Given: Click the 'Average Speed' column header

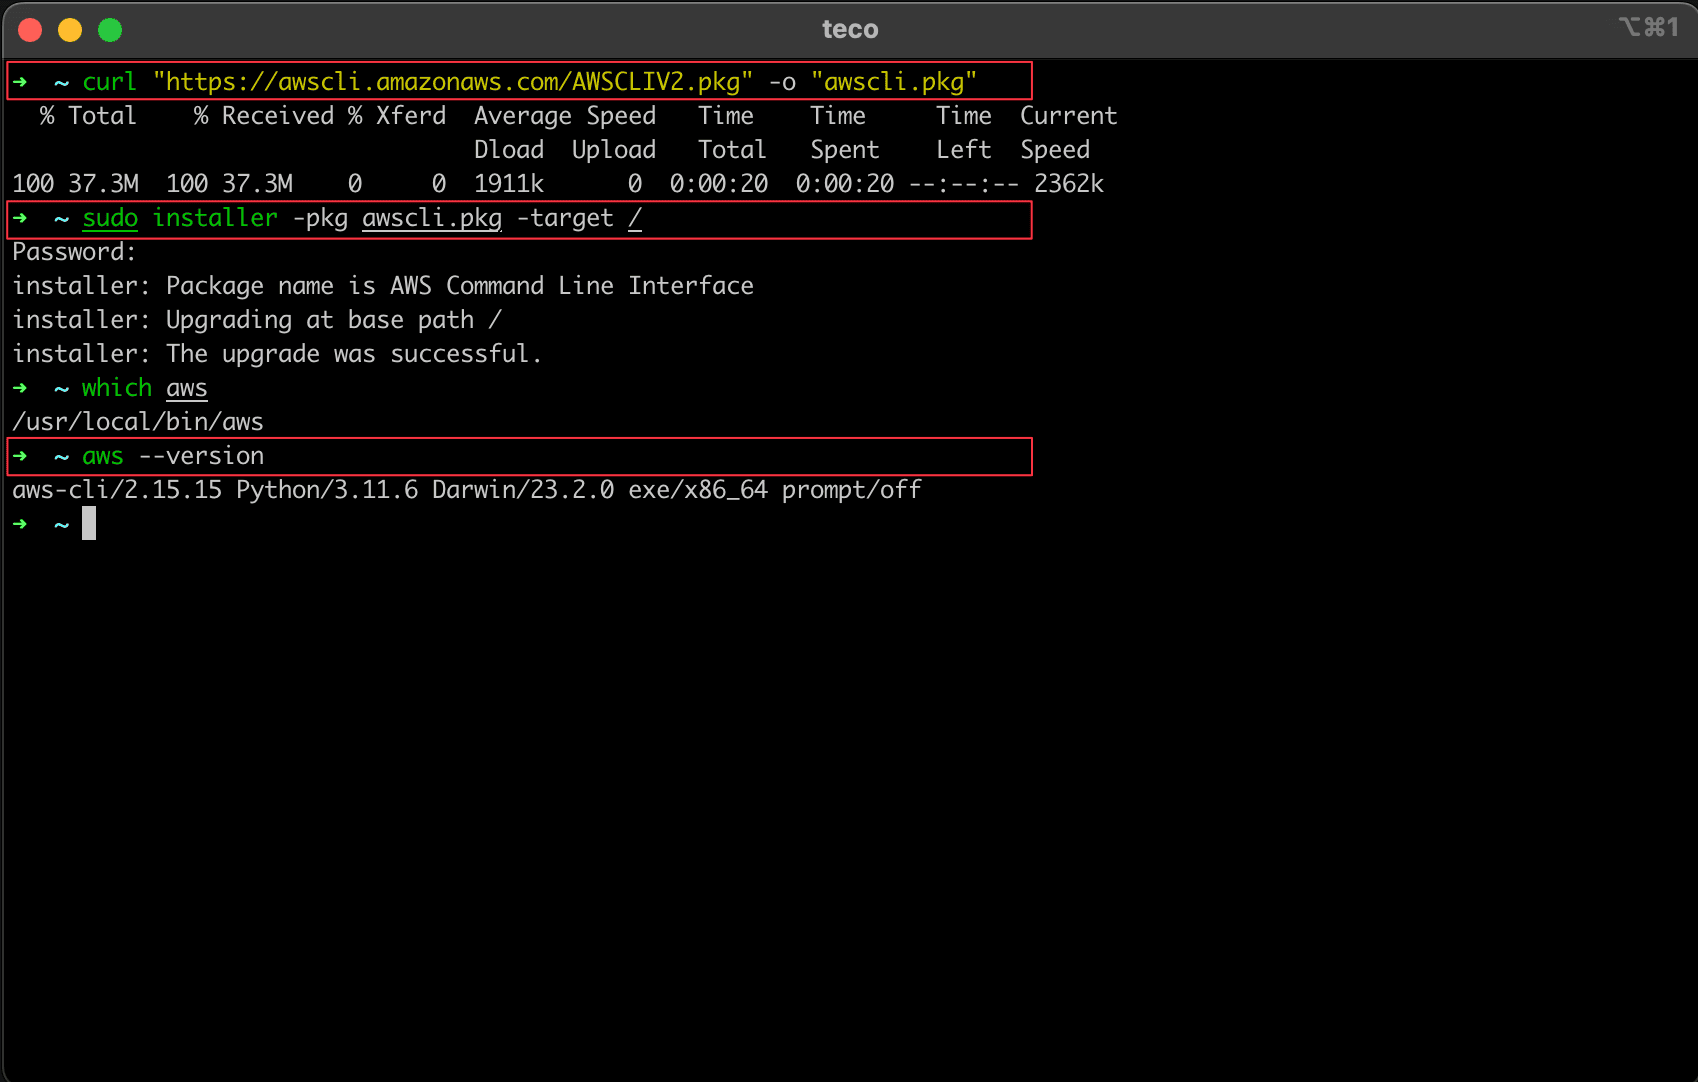Looking at the screenshot, I should [565, 116].
